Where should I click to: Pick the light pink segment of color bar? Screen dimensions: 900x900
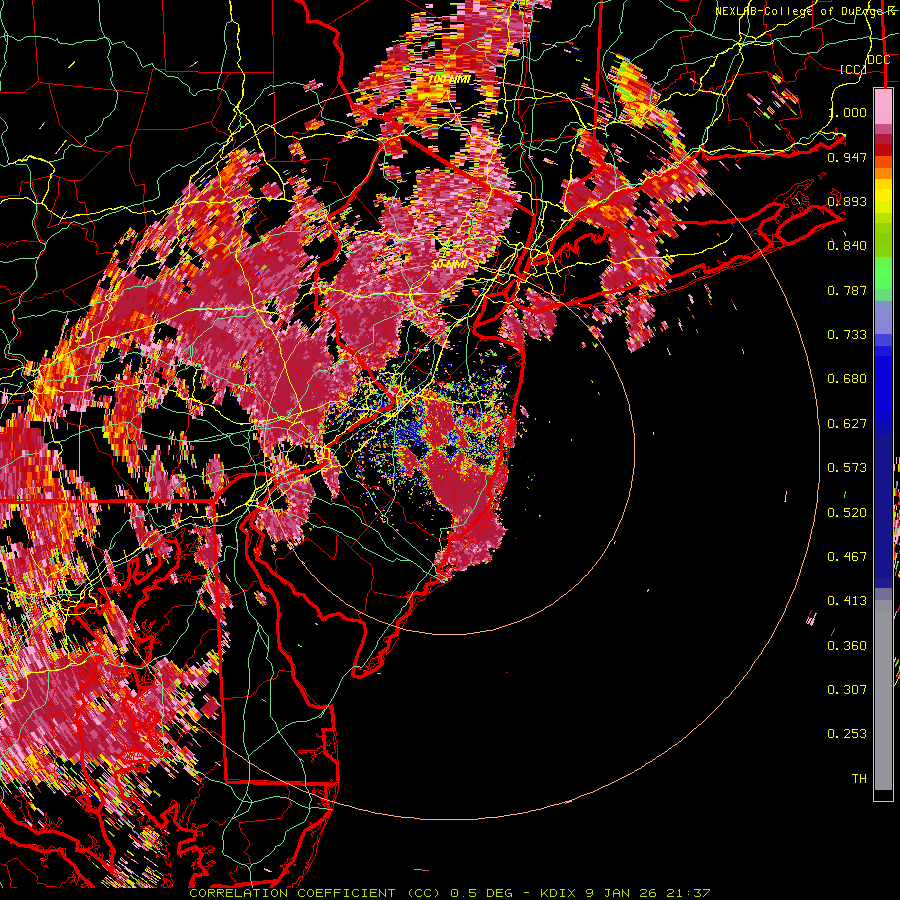[x=883, y=107]
